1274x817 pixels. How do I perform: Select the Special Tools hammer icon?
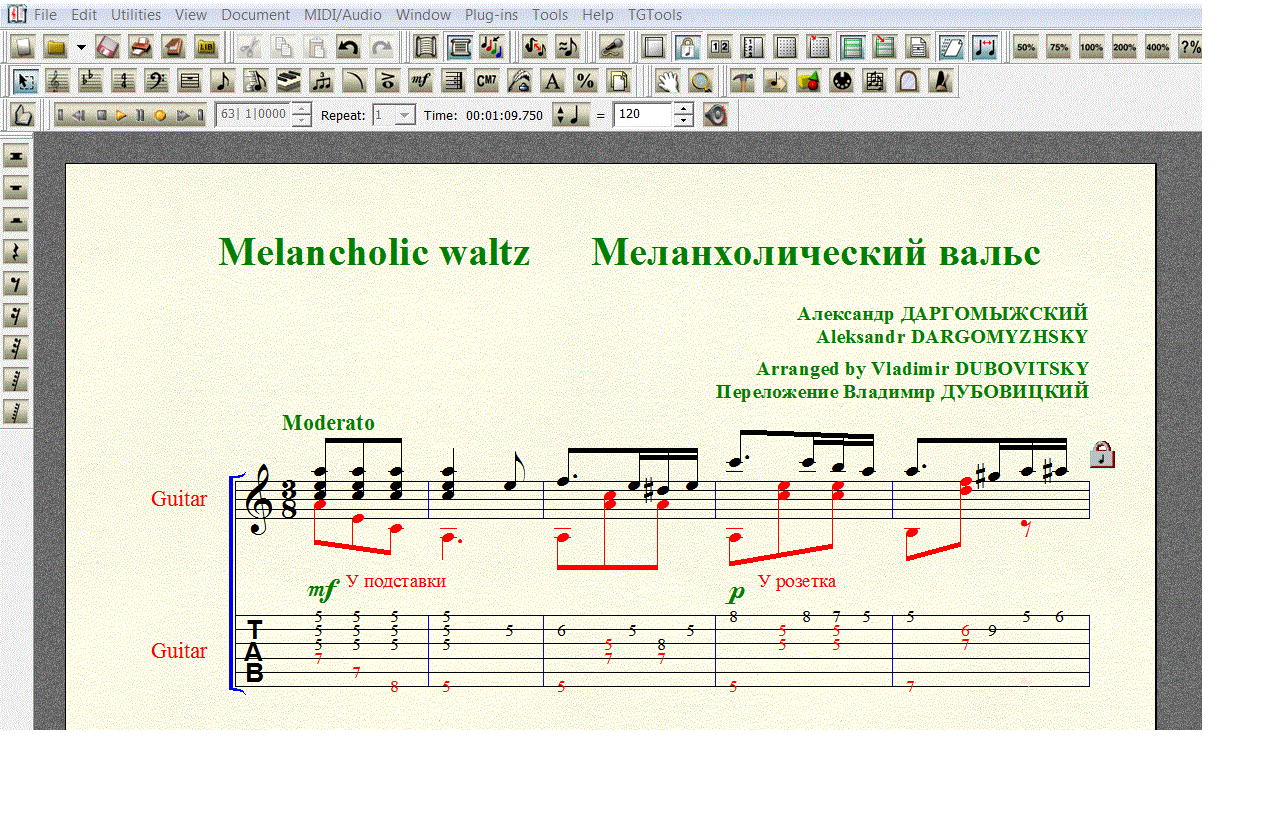click(x=743, y=81)
